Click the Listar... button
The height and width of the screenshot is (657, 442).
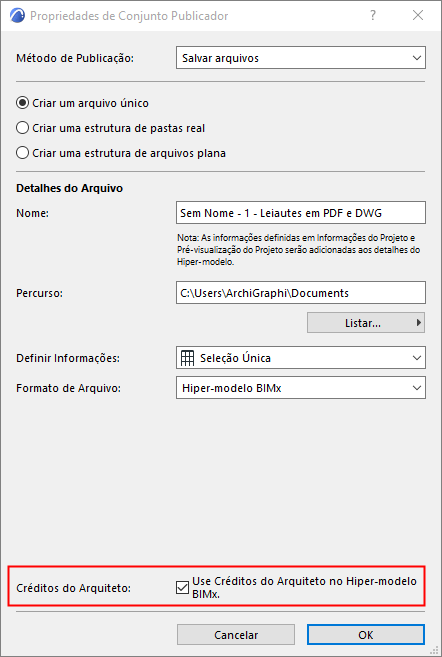(366, 323)
